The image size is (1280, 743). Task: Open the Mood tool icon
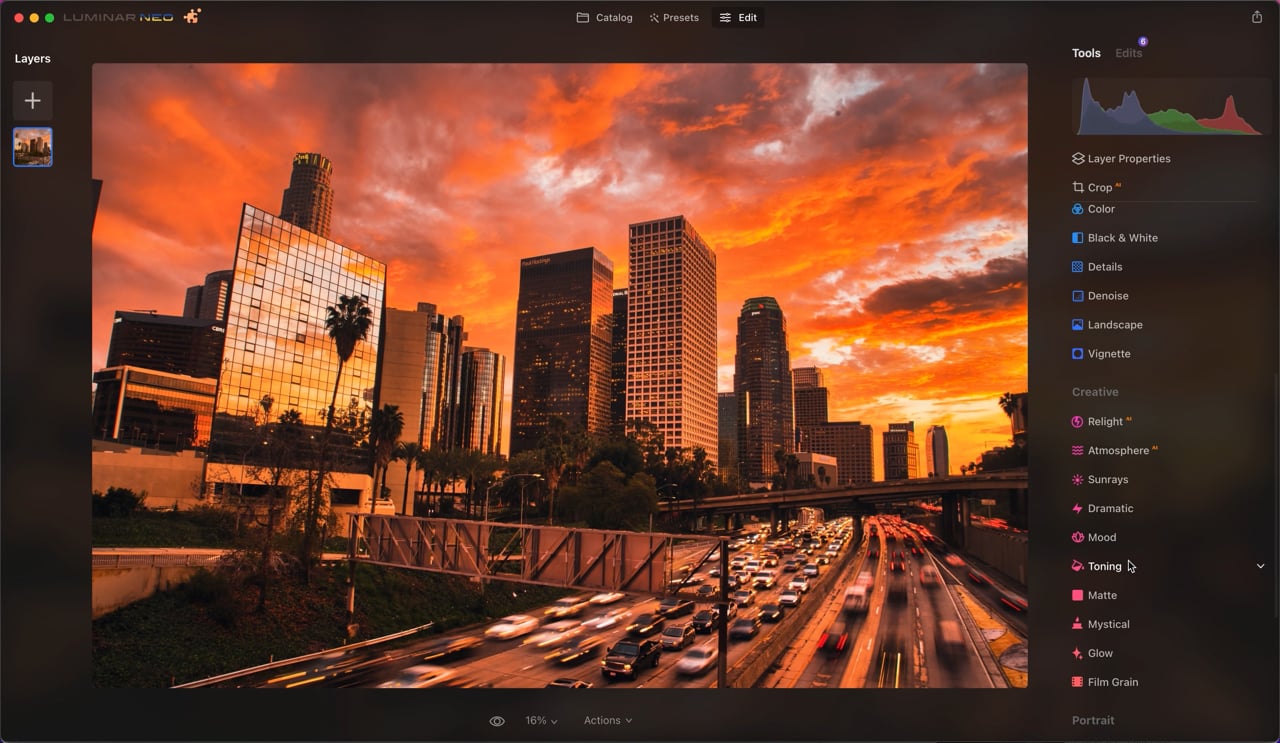[1077, 538]
